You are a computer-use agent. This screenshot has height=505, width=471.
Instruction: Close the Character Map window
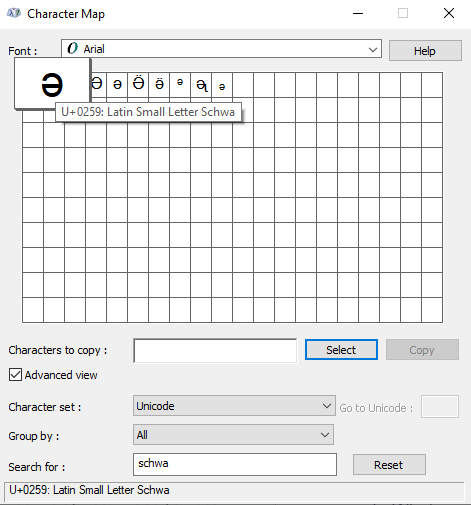(449, 13)
